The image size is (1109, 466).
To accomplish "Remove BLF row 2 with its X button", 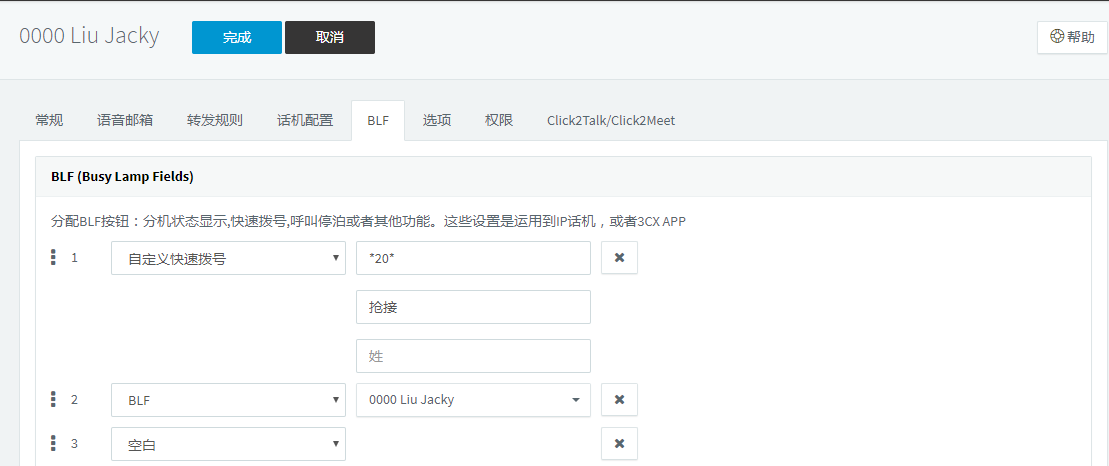I will 620,400.
